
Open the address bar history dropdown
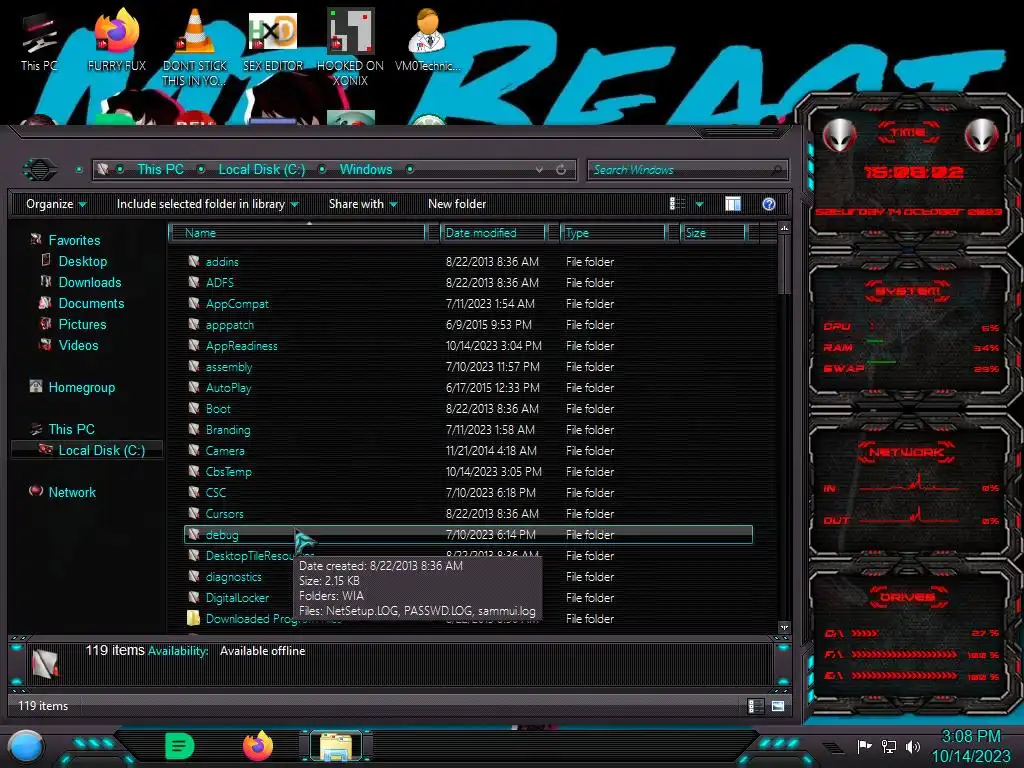point(539,170)
